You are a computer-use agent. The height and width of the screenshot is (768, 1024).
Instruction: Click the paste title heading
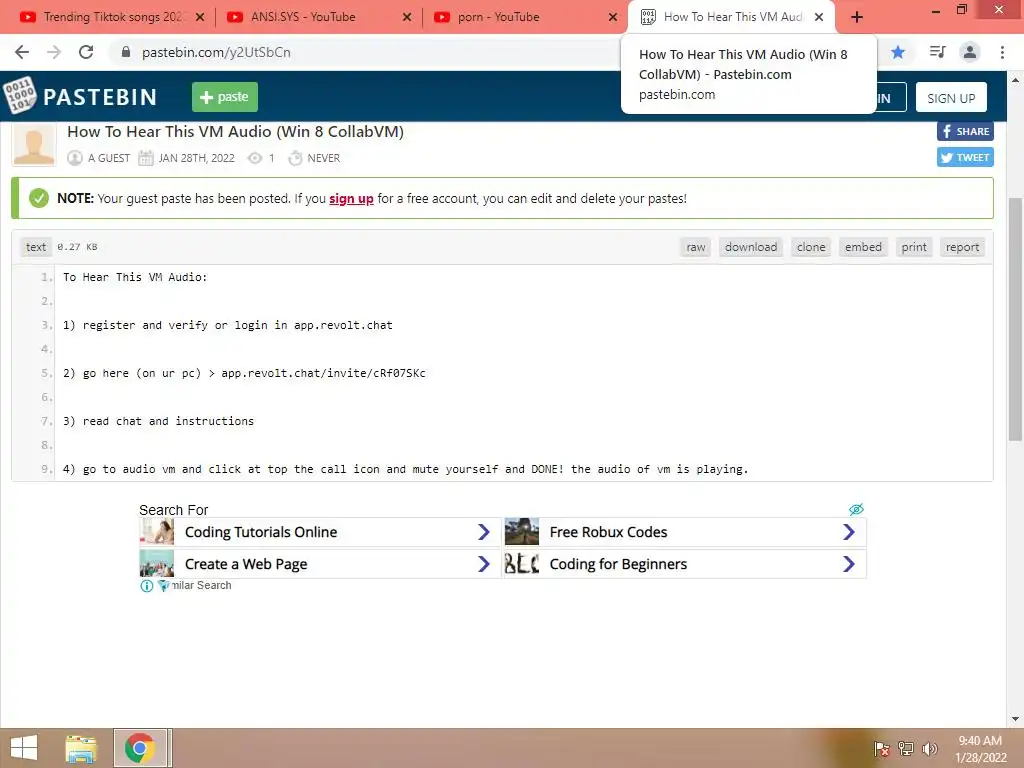coord(235,132)
